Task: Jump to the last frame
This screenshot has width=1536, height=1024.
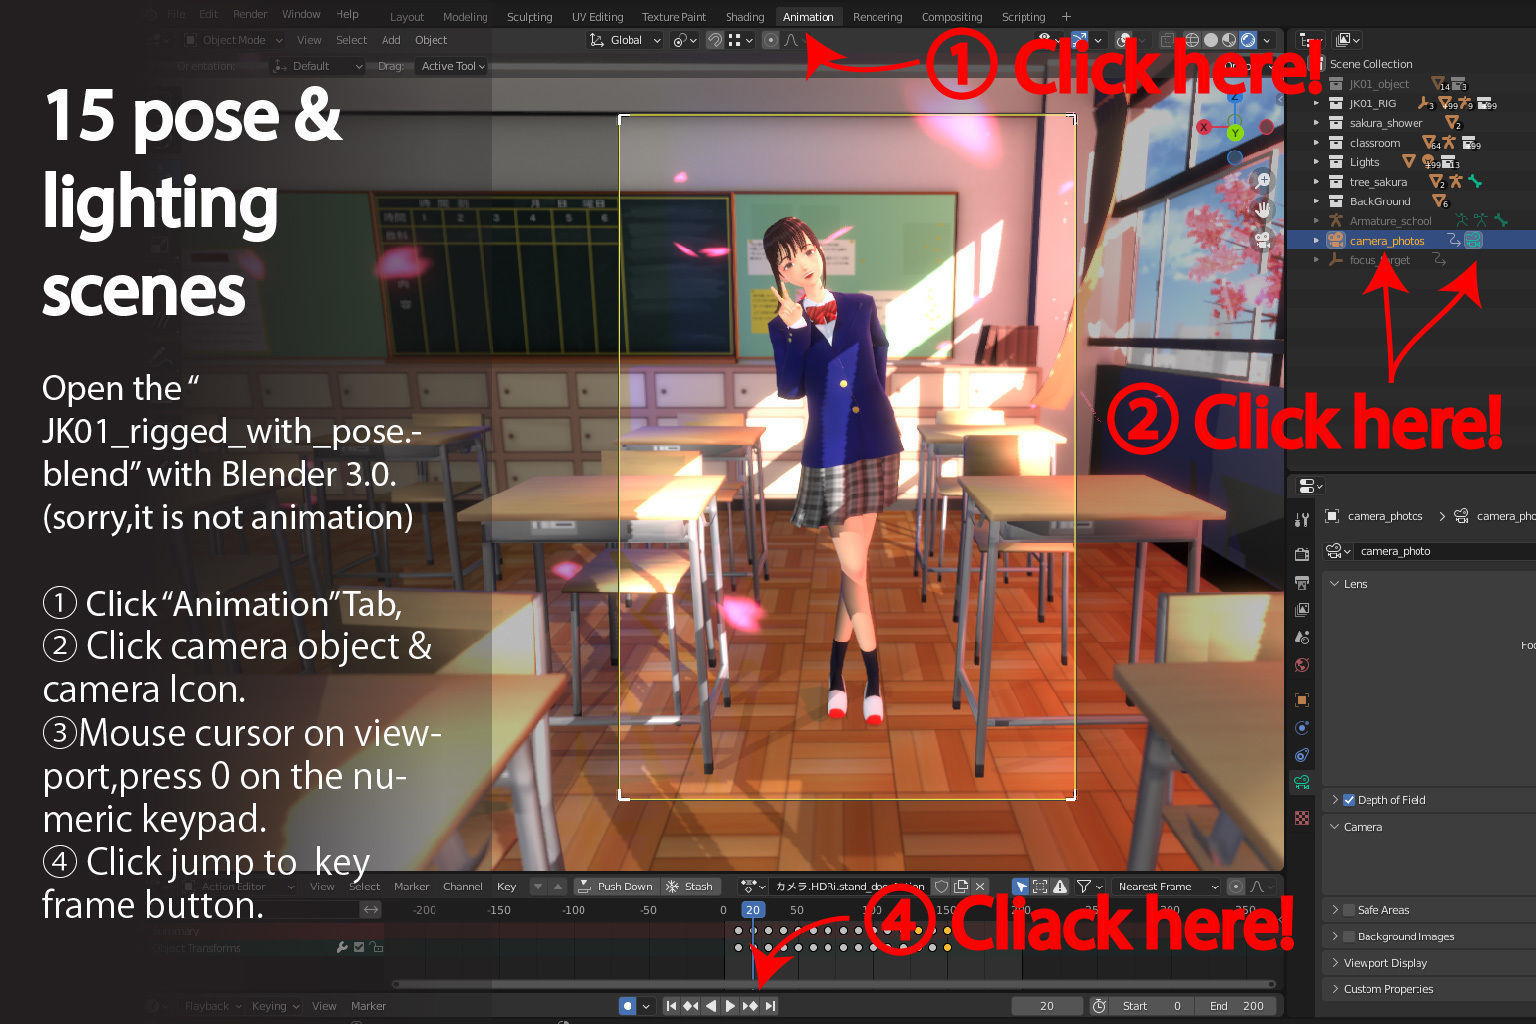Action: [770, 1006]
